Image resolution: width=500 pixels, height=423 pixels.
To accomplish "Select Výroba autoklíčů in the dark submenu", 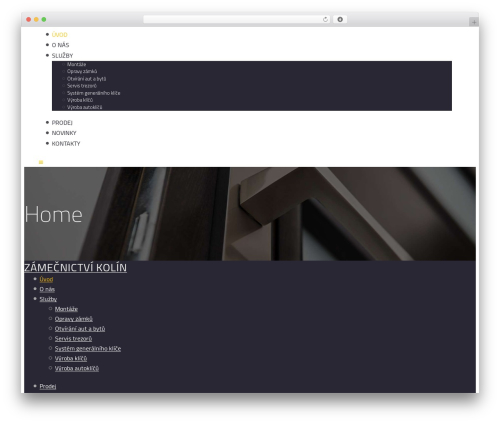I will (85, 107).
